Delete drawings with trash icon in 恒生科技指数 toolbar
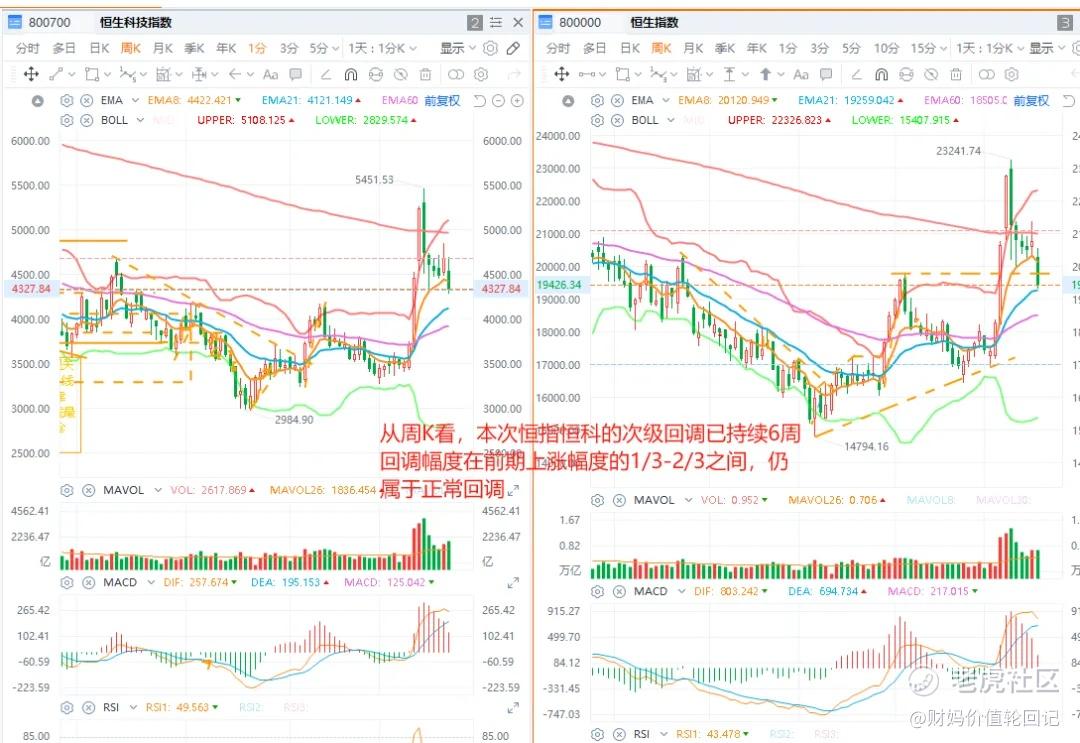Screen dimensions: 1080x743 point(426,74)
